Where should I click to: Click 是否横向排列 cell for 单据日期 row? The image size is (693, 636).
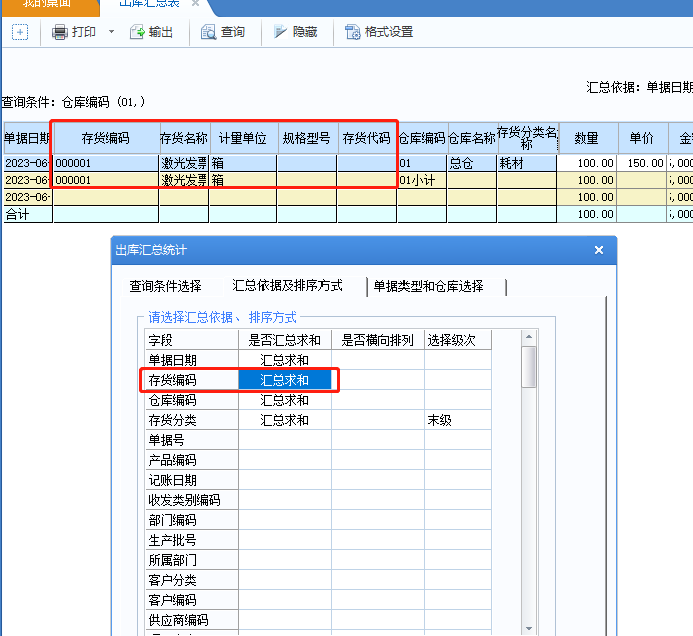pyautogui.click(x=377, y=360)
